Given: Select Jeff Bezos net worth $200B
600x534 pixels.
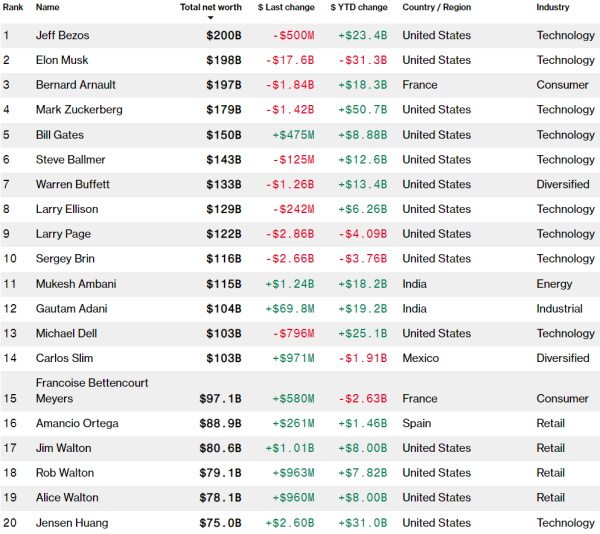Looking at the screenshot, I should (x=224, y=36).
